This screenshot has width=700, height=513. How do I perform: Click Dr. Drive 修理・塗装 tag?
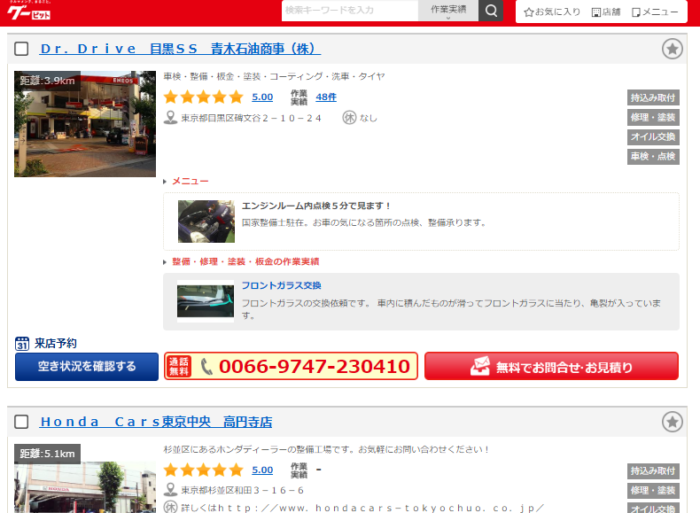coord(653,117)
